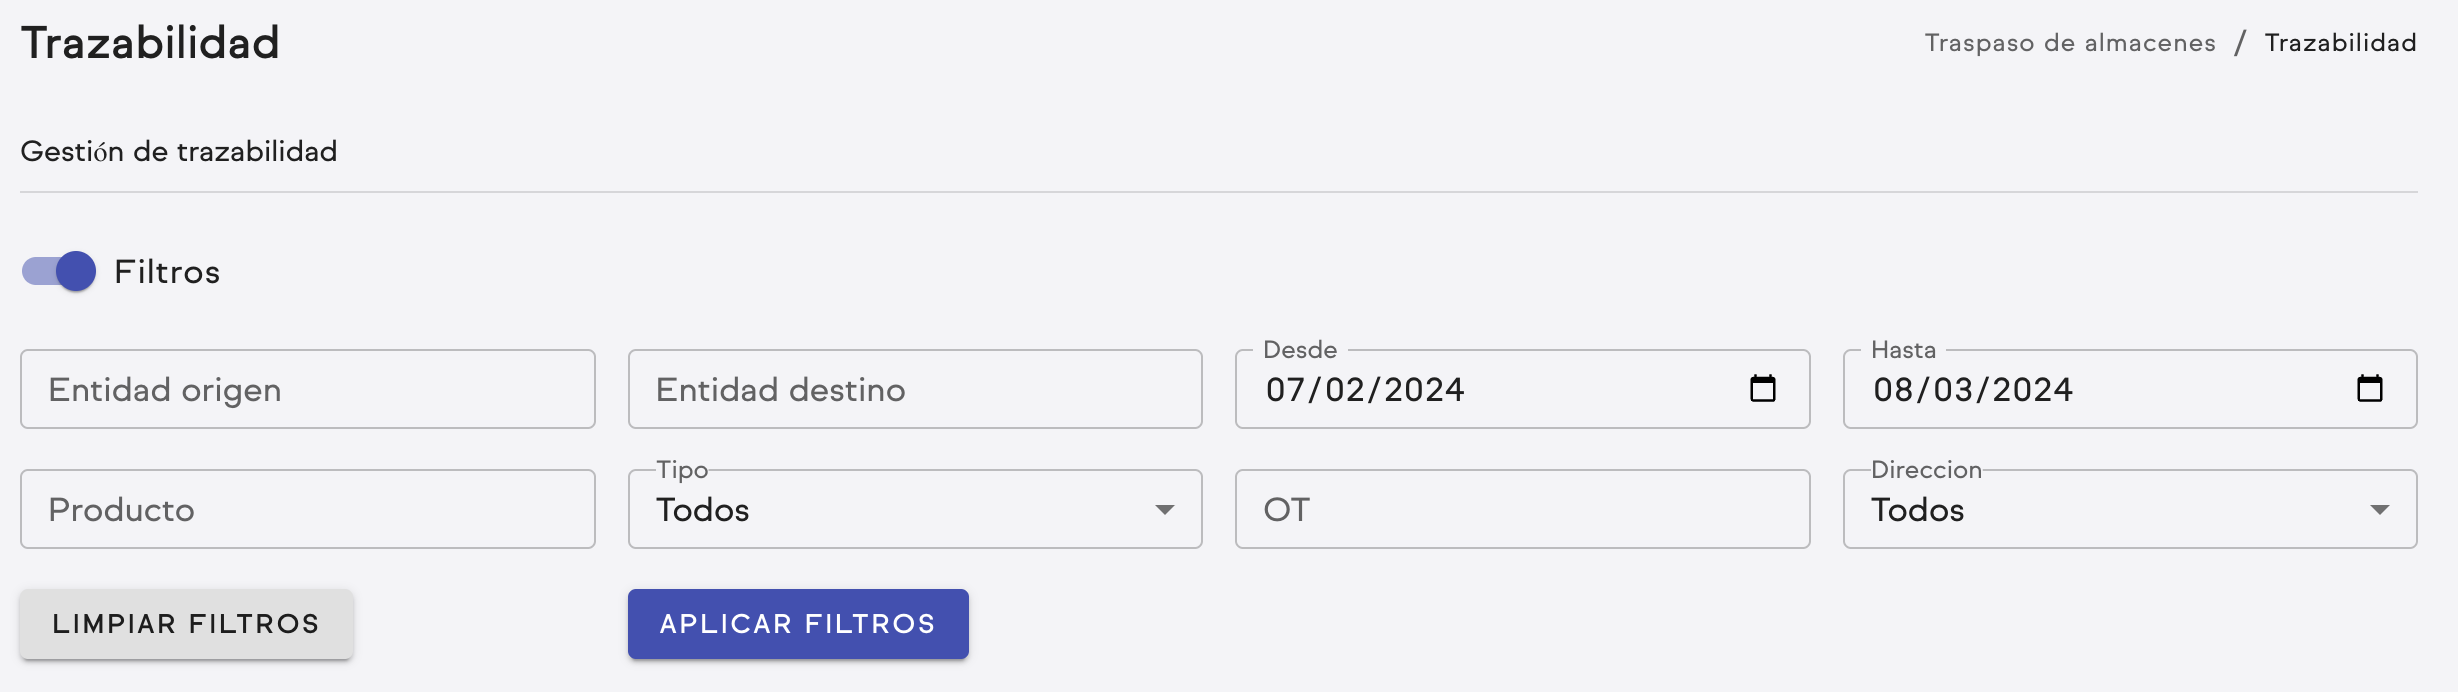
Task: Click the Entidad destino input field
Action: (x=913, y=389)
